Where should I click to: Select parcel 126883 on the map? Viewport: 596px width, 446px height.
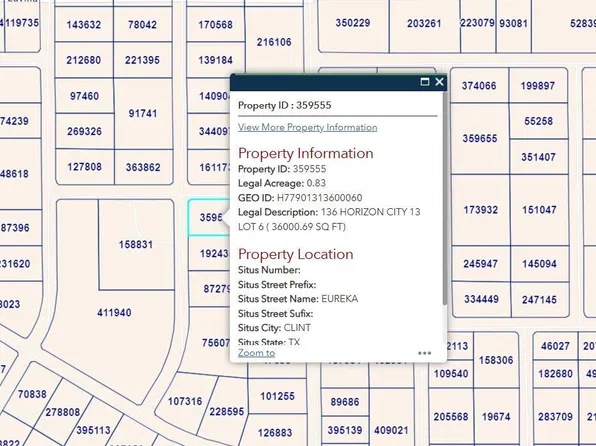click(x=275, y=433)
